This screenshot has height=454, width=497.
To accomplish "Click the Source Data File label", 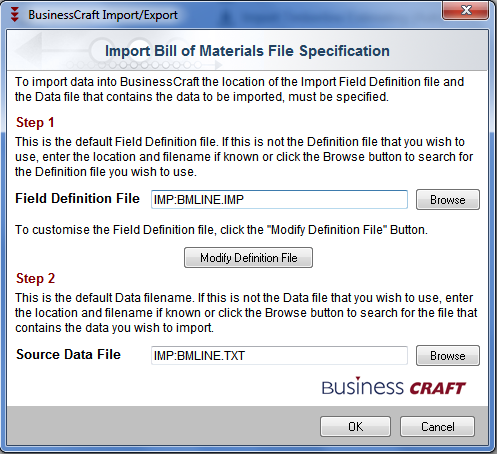I will coord(68,354).
